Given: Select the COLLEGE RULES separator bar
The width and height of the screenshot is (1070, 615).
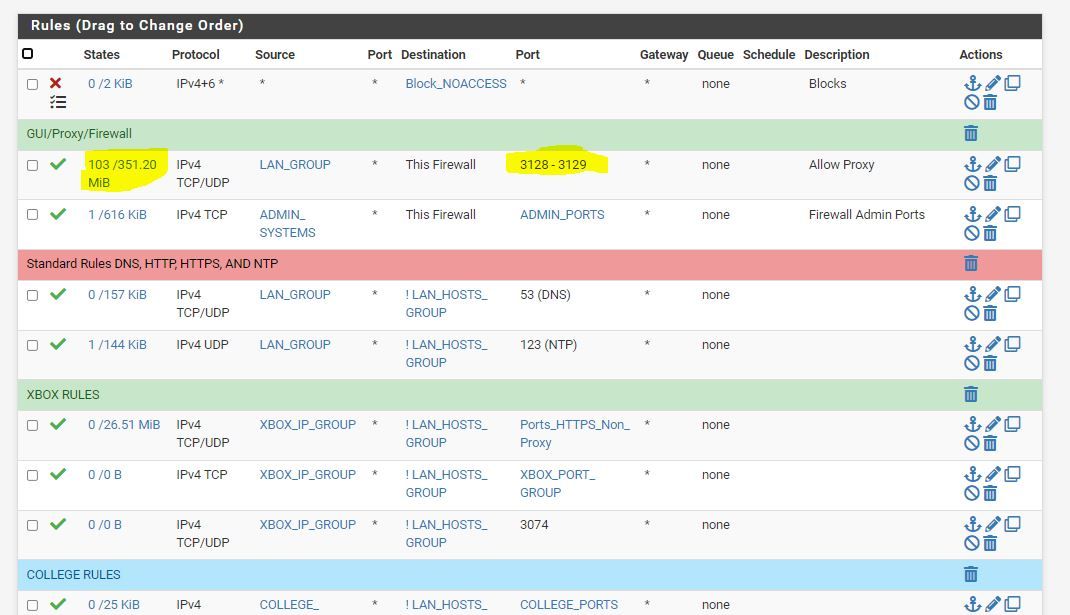Looking at the screenshot, I should [530, 575].
